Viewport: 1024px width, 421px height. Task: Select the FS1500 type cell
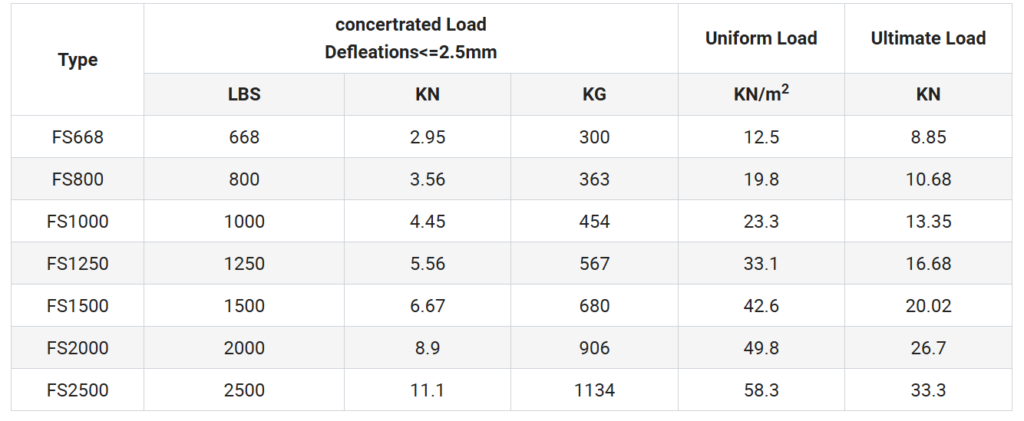(x=78, y=305)
